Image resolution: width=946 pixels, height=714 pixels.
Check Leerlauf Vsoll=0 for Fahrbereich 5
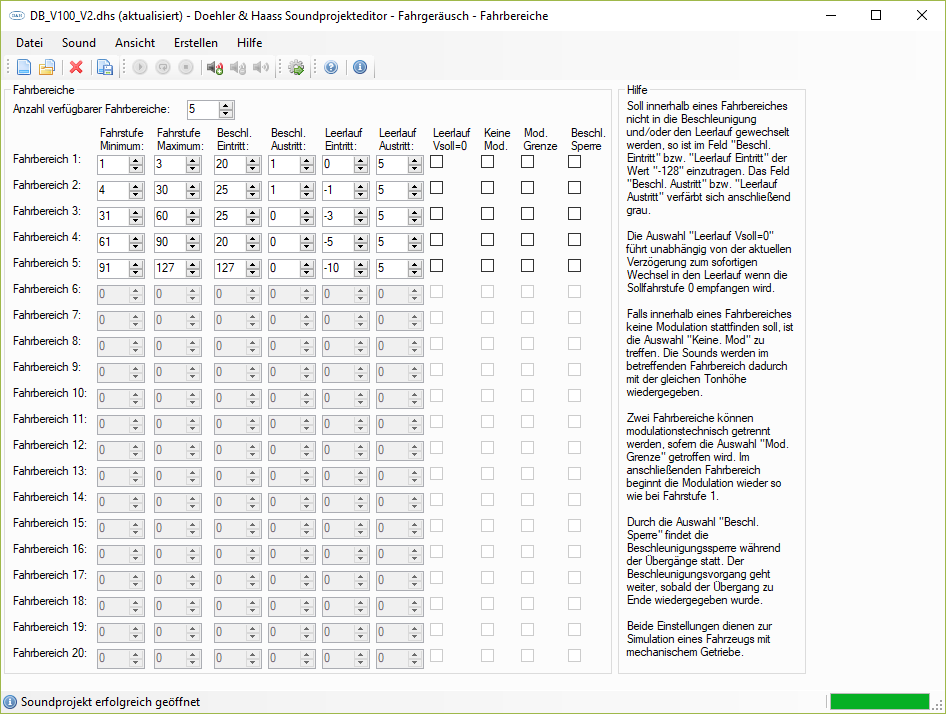[437, 266]
